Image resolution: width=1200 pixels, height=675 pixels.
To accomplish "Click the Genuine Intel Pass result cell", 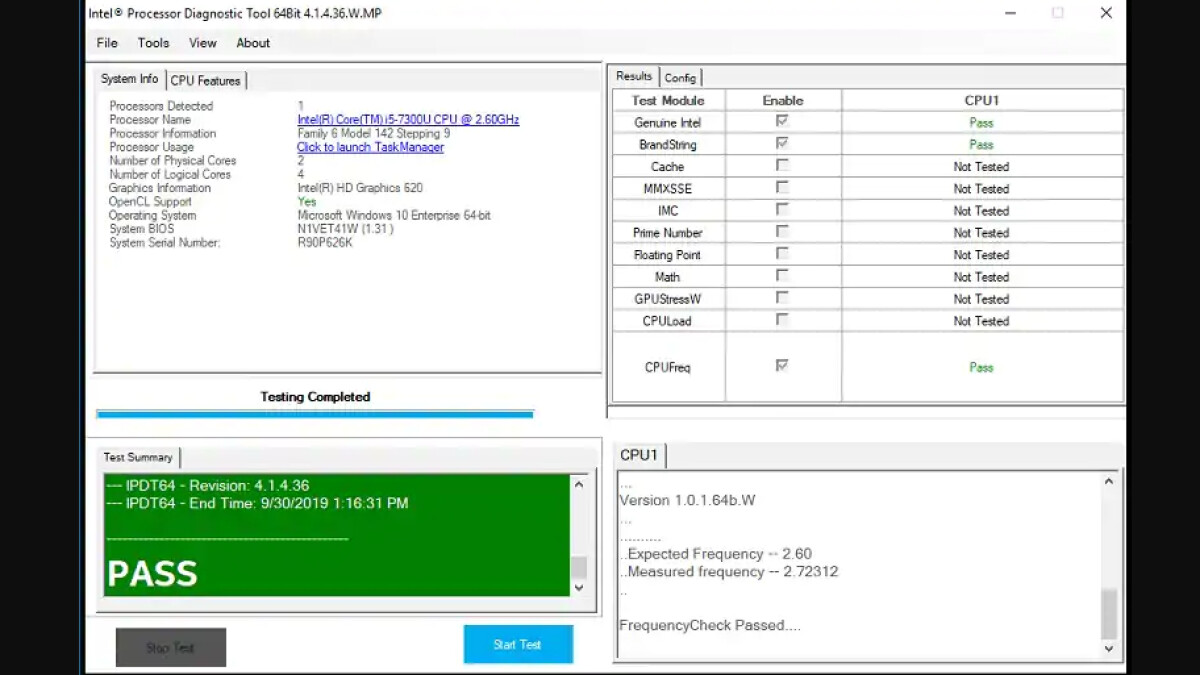I will pyautogui.click(x=982, y=123).
